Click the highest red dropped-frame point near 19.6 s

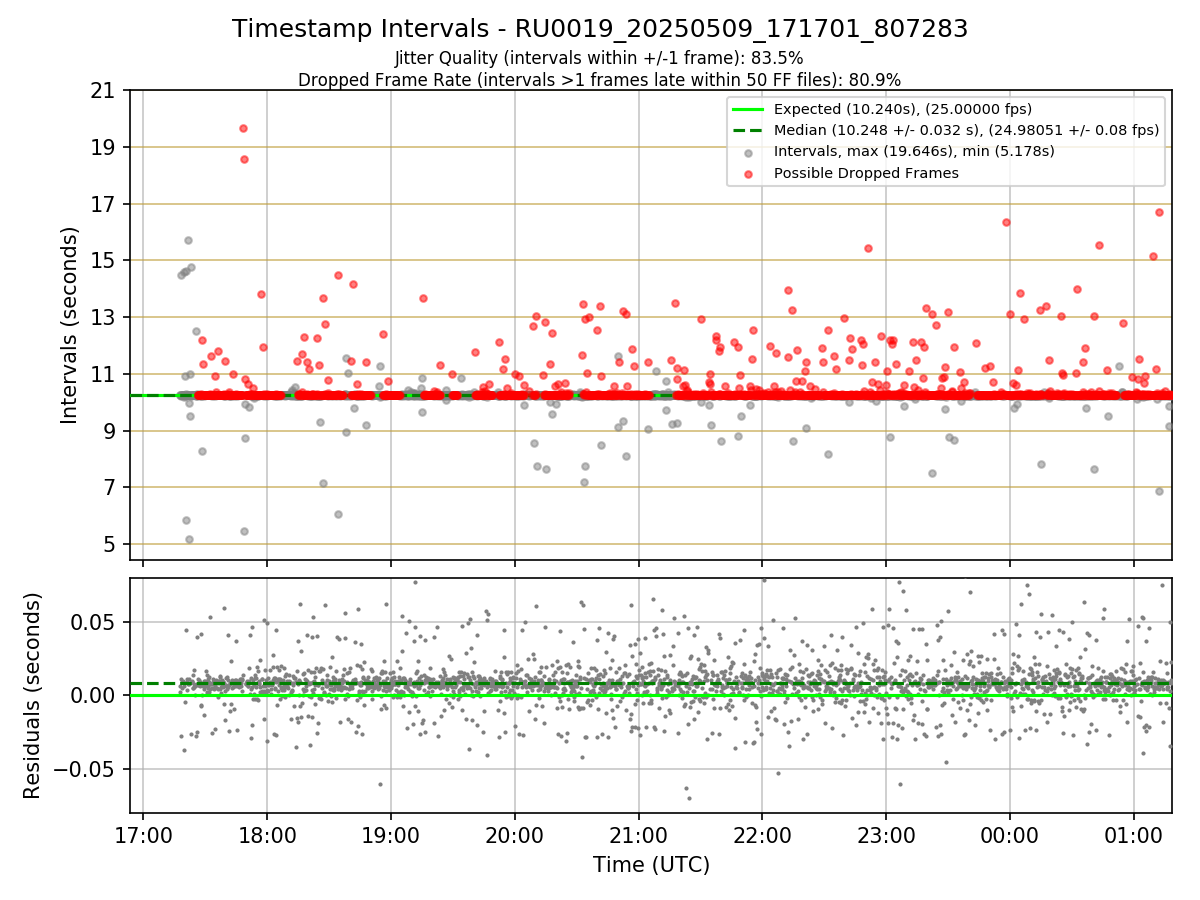pos(243,128)
